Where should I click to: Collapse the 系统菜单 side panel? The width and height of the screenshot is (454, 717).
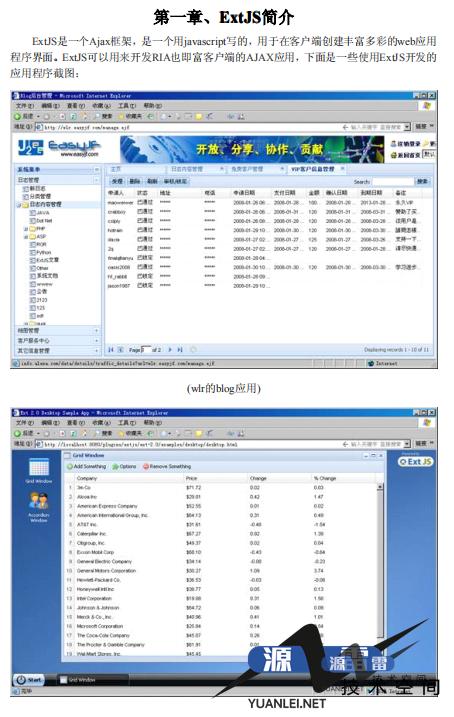(96, 170)
